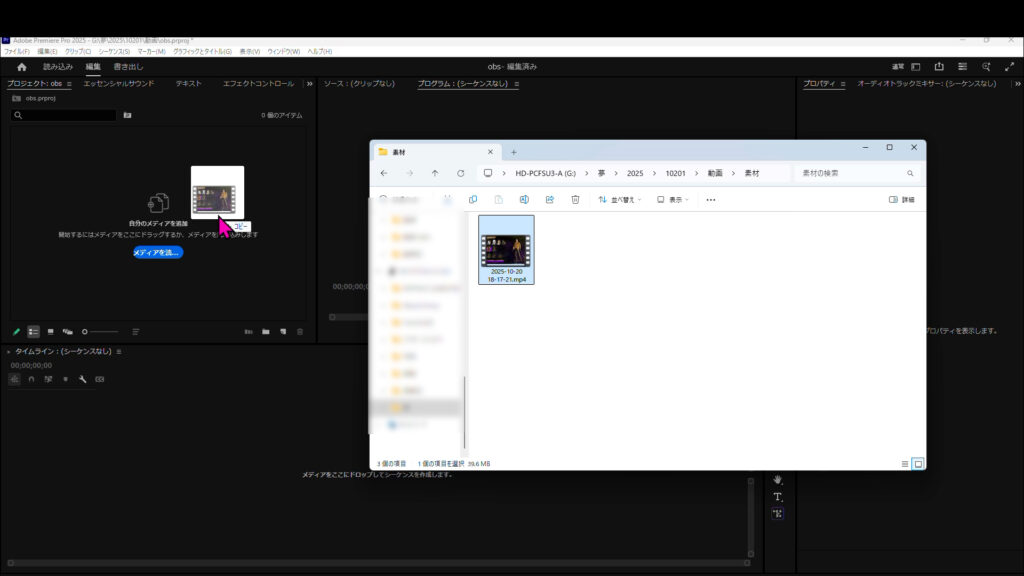
Task: Click the Home icon in Premiere
Action: coord(22,67)
